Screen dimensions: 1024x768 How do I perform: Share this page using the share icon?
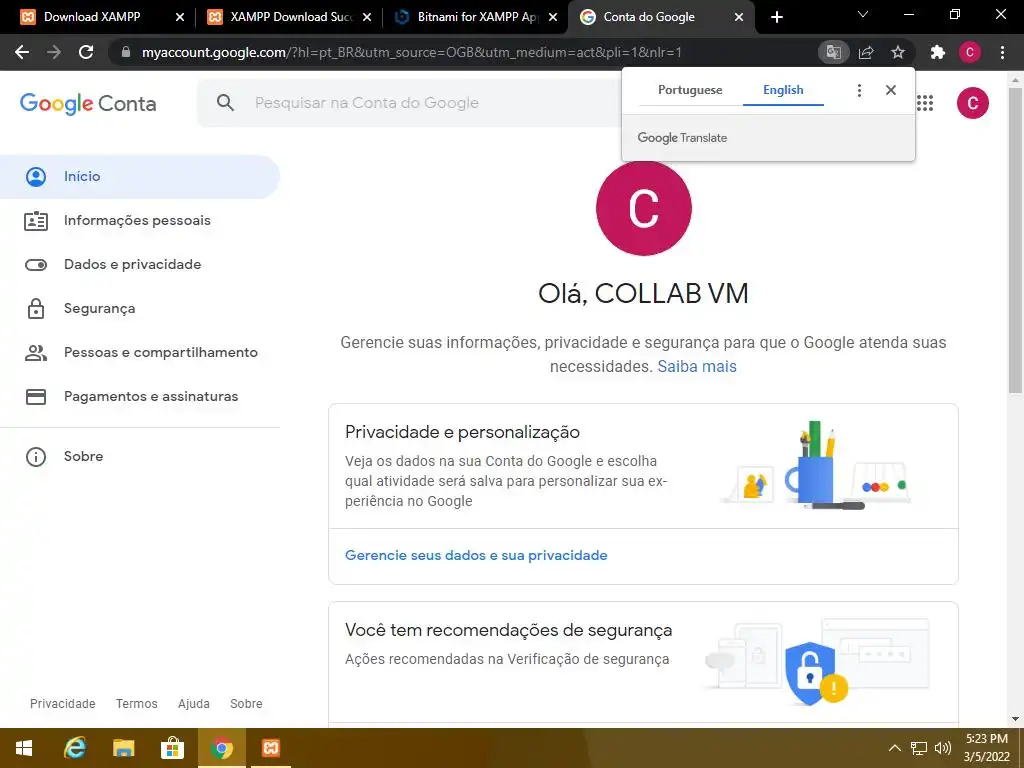866,52
